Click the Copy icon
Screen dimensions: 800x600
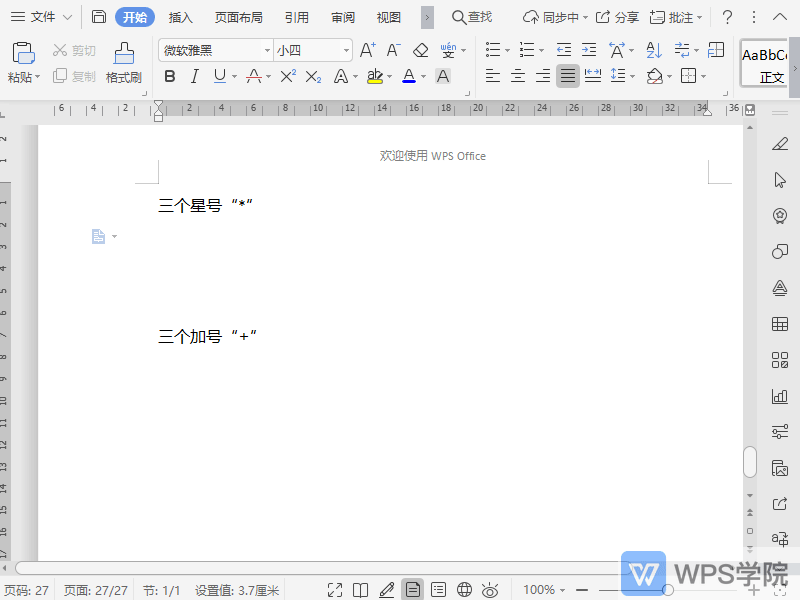pos(60,76)
